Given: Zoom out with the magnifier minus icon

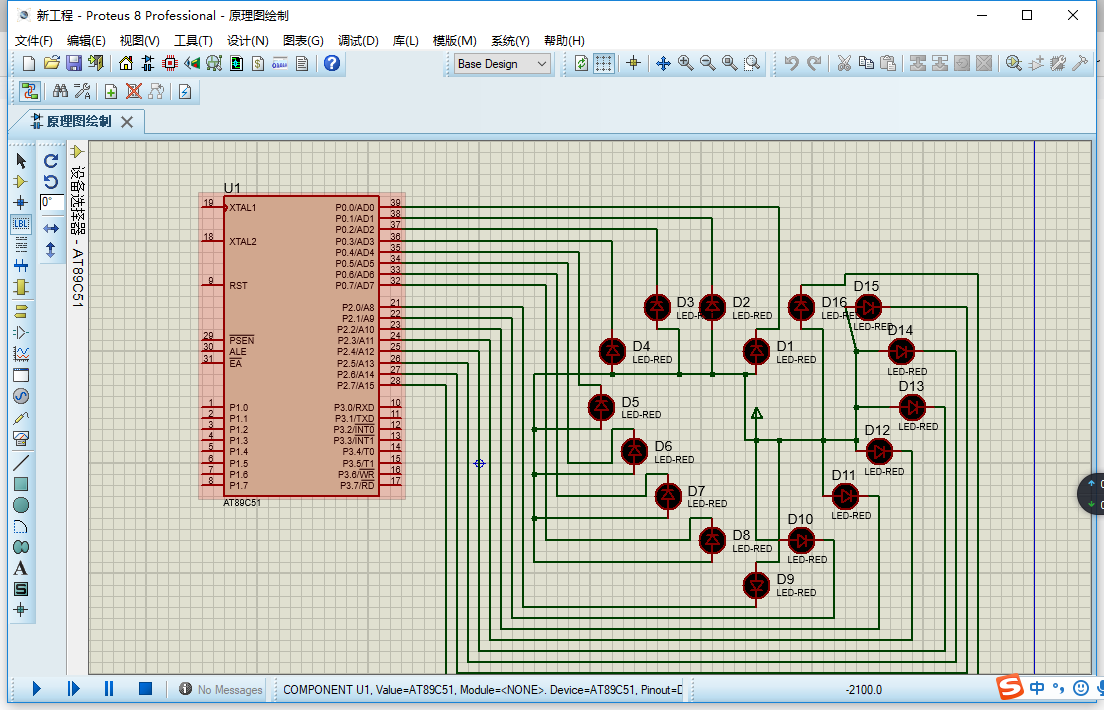Looking at the screenshot, I should [708, 63].
